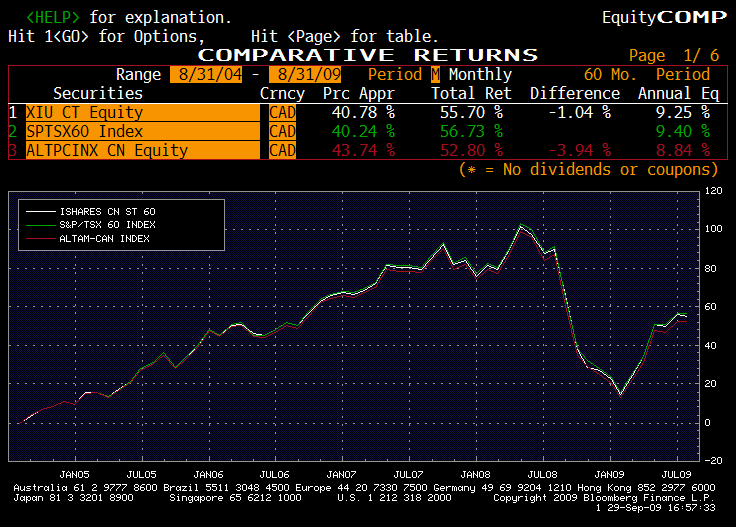Click the CAD currency field for ALTPCINX
This screenshot has width=736, height=527.
coord(283,150)
